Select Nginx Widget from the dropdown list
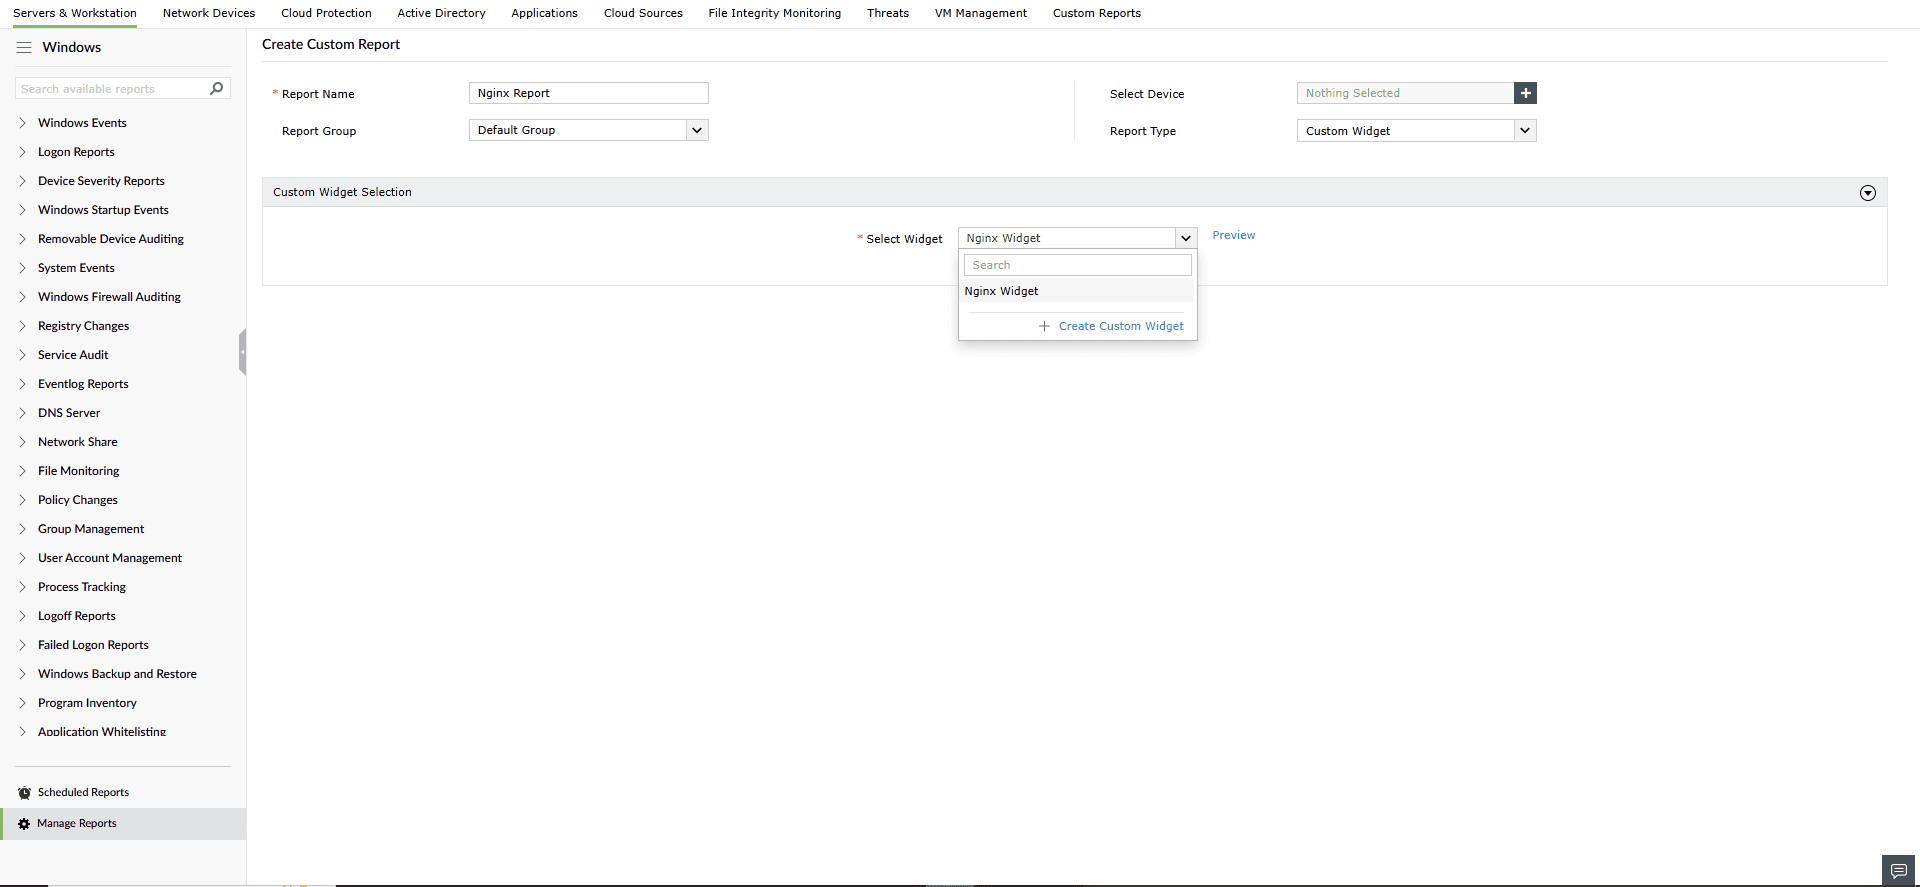This screenshot has height=887, width=1920. click(x=1077, y=291)
